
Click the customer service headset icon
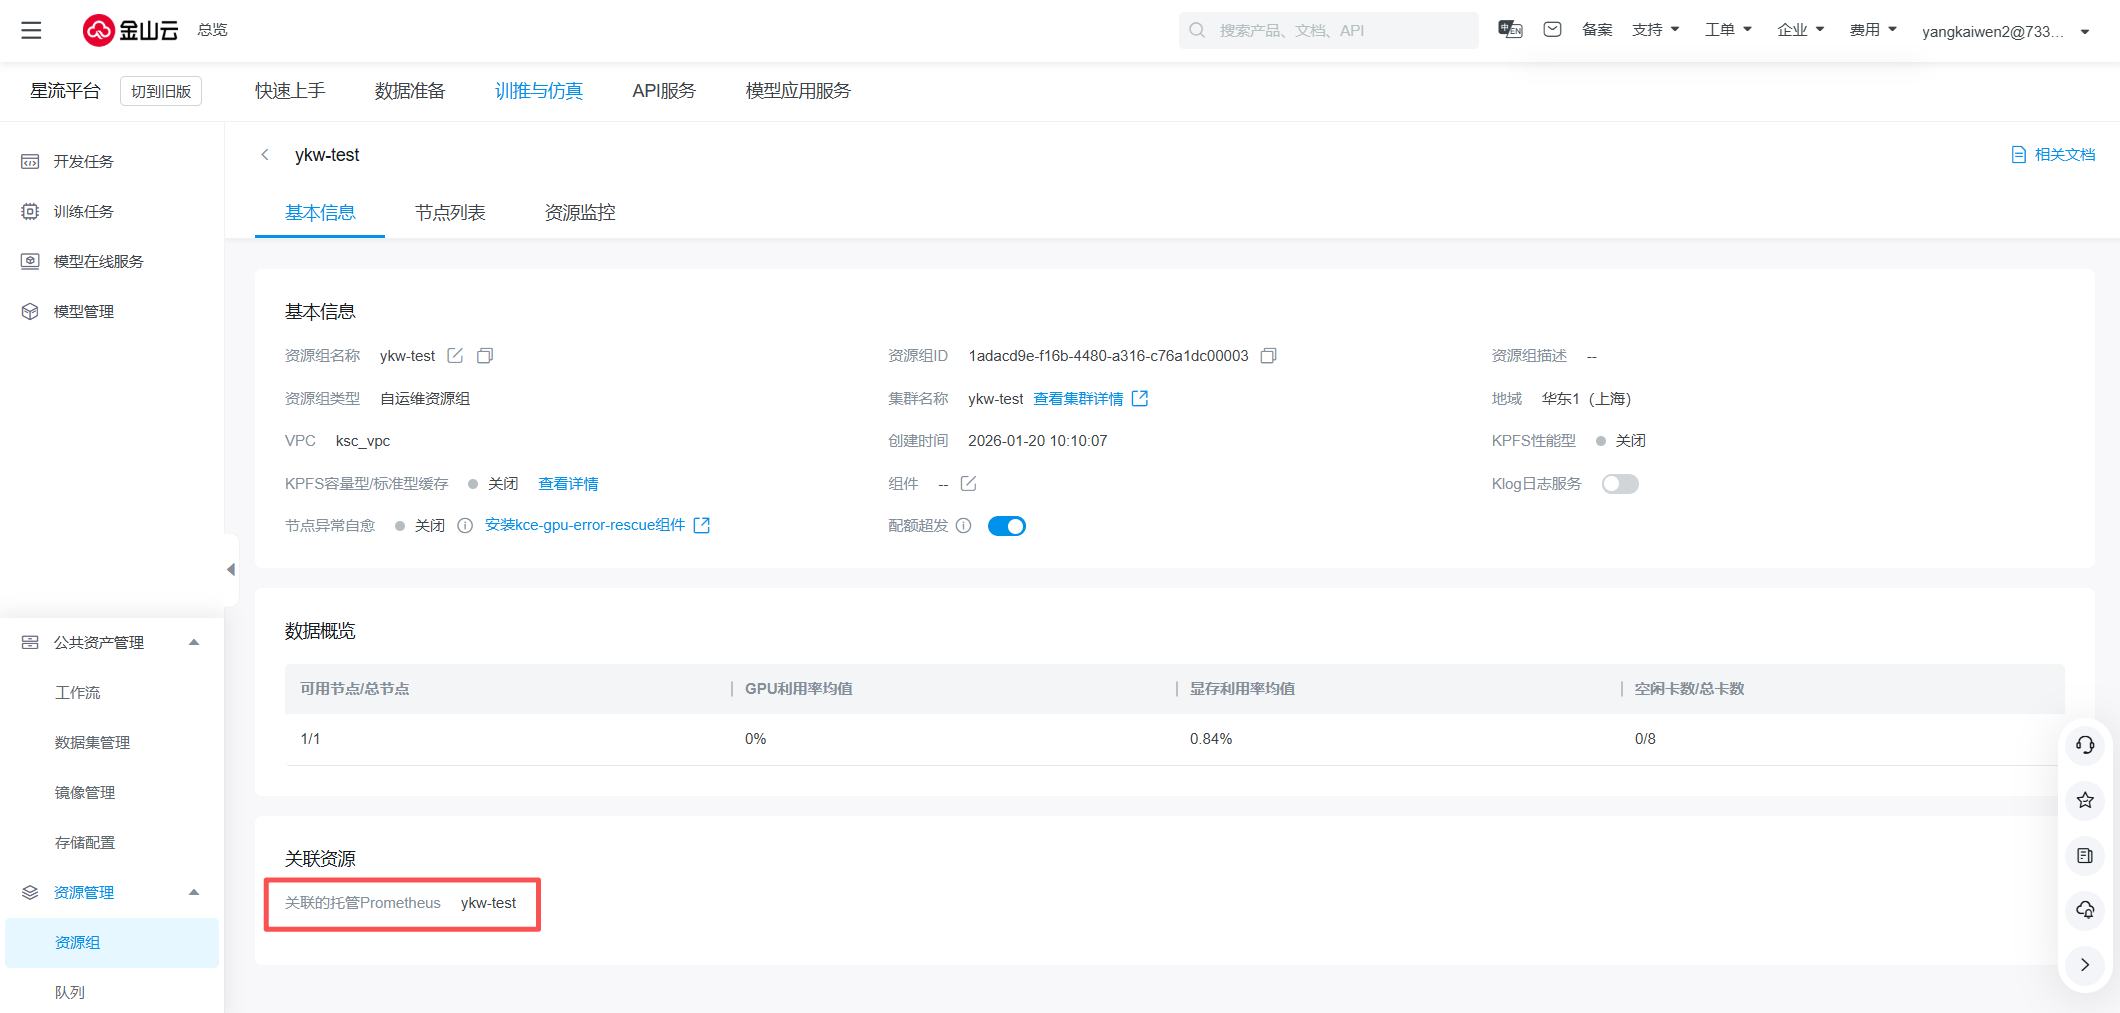click(x=2085, y=745)
